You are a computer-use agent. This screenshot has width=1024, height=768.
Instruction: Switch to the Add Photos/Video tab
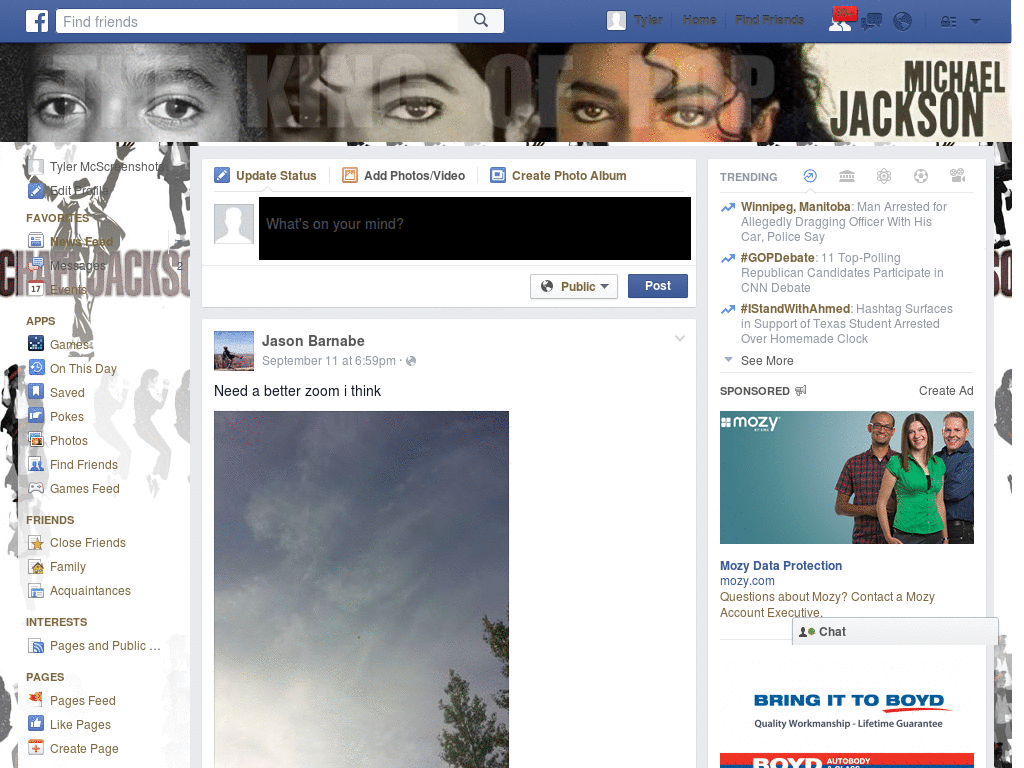(404, 175)
